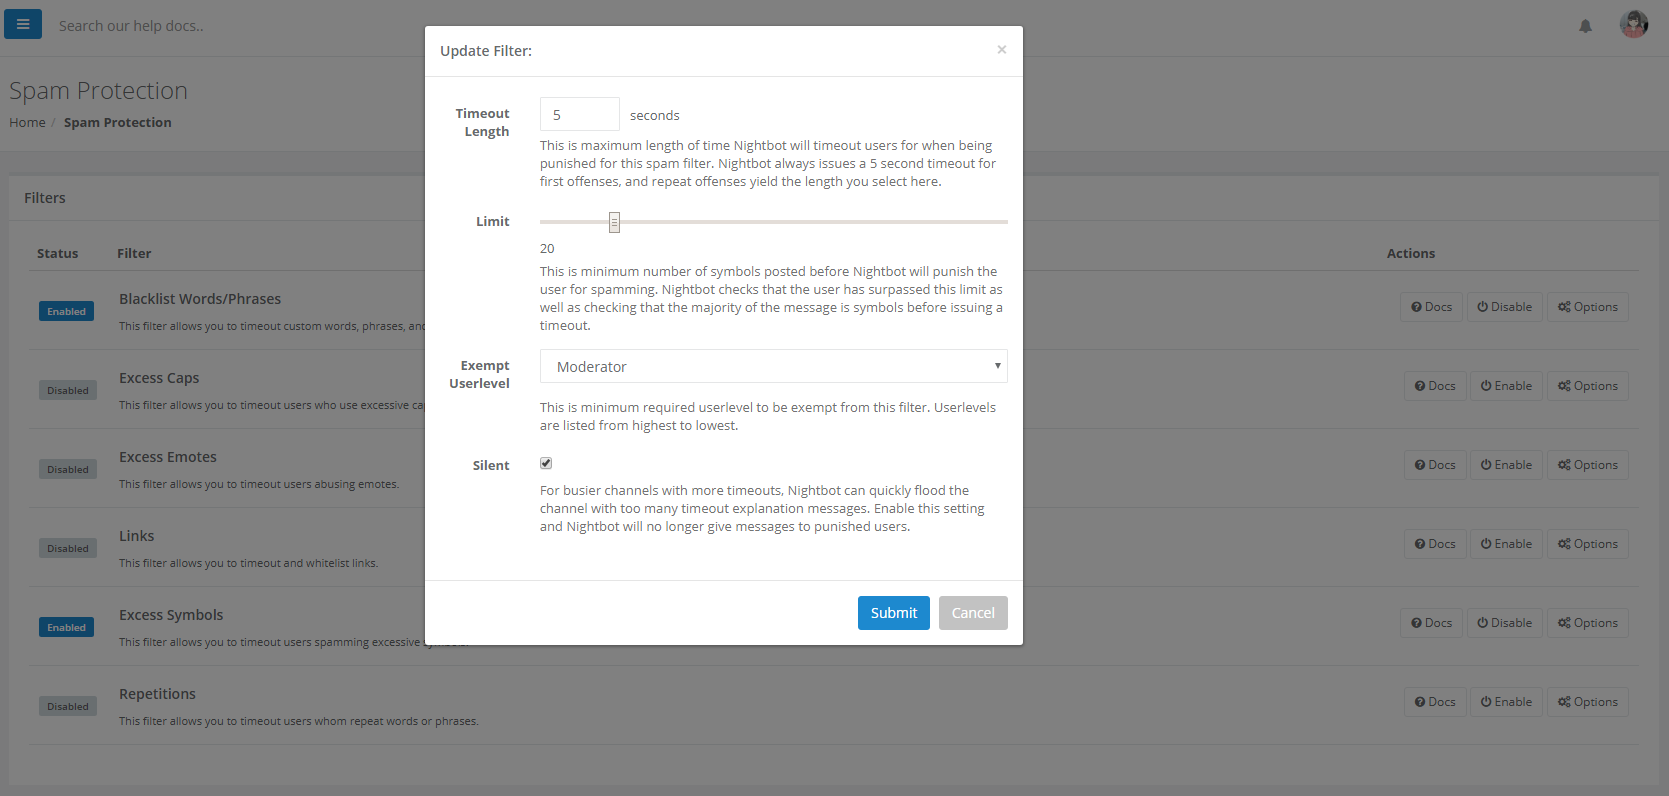Click the Repetitions filter title
1669x796 pixels.
157,694
